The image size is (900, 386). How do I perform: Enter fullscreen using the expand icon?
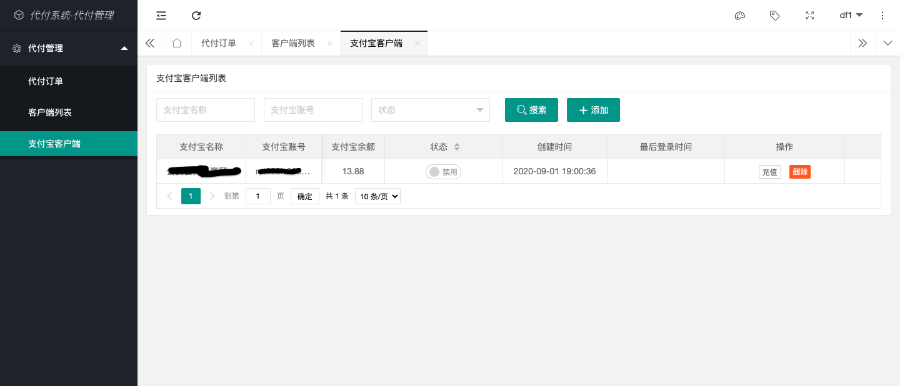point(810,16)
